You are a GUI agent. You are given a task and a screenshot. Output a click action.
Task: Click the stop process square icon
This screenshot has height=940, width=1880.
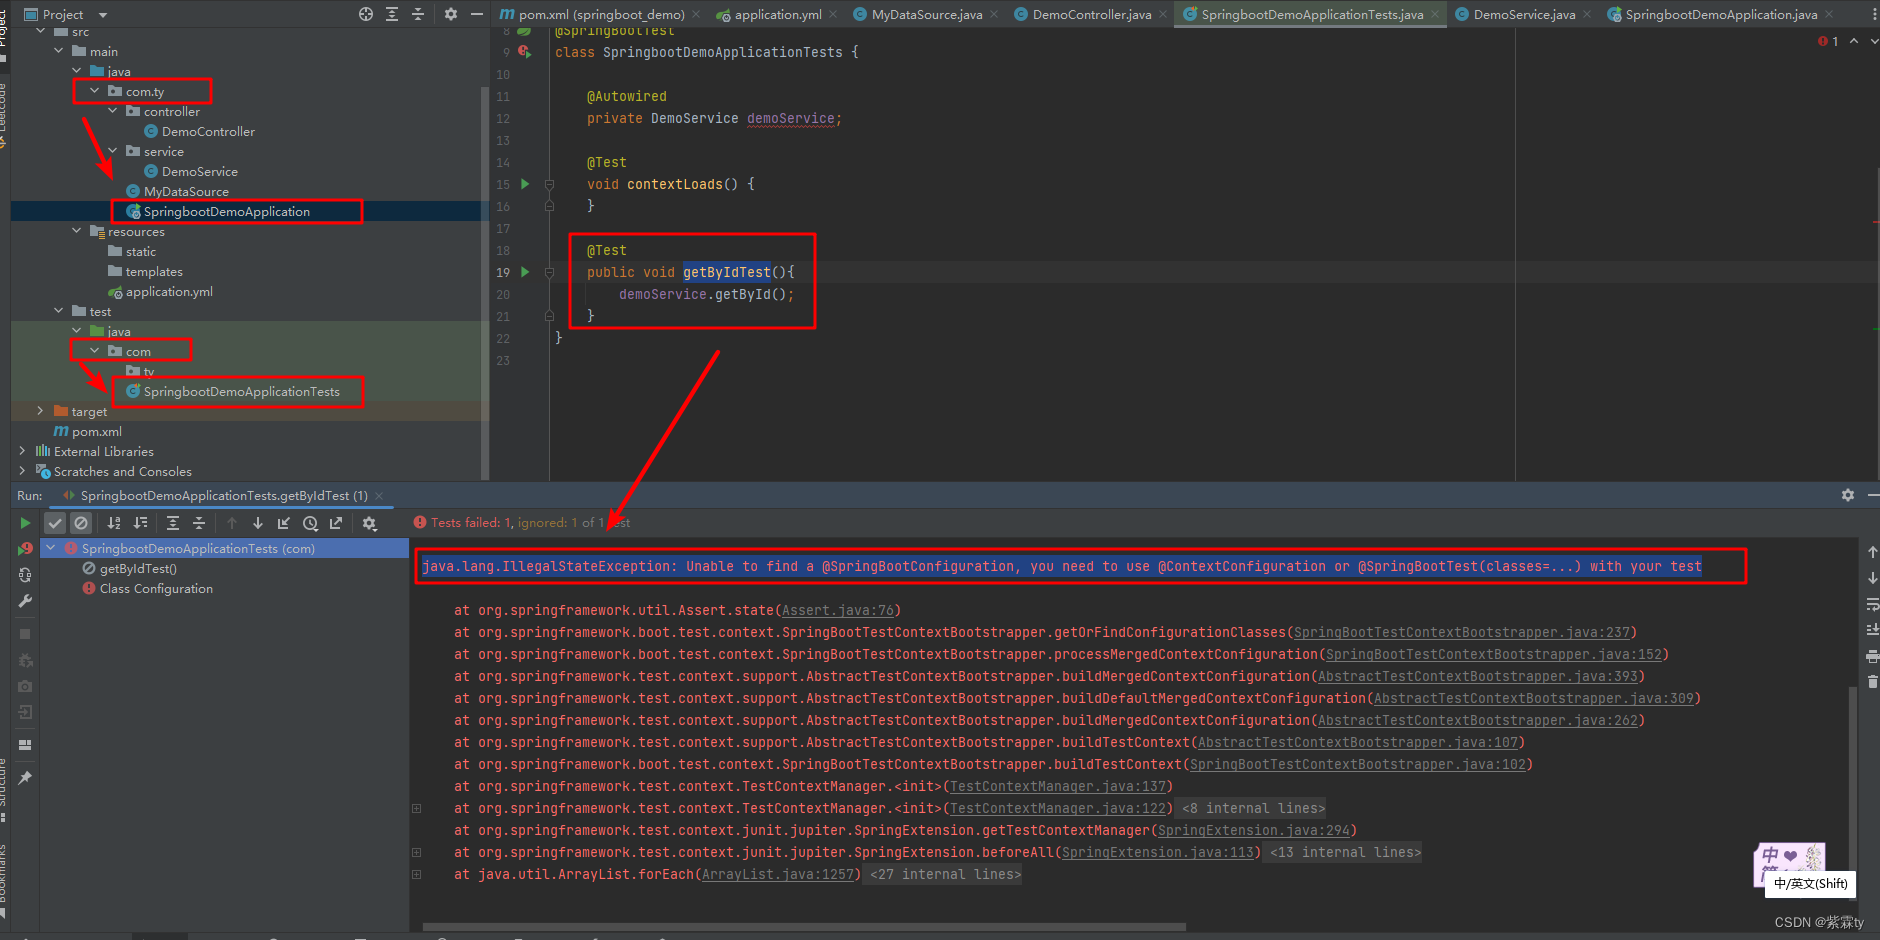click(25, 634)
